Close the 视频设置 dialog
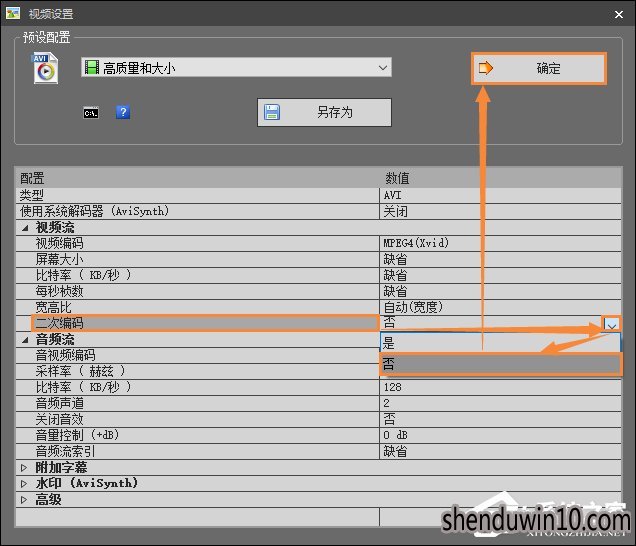636x546 pixels. click(x=619, y=15)
